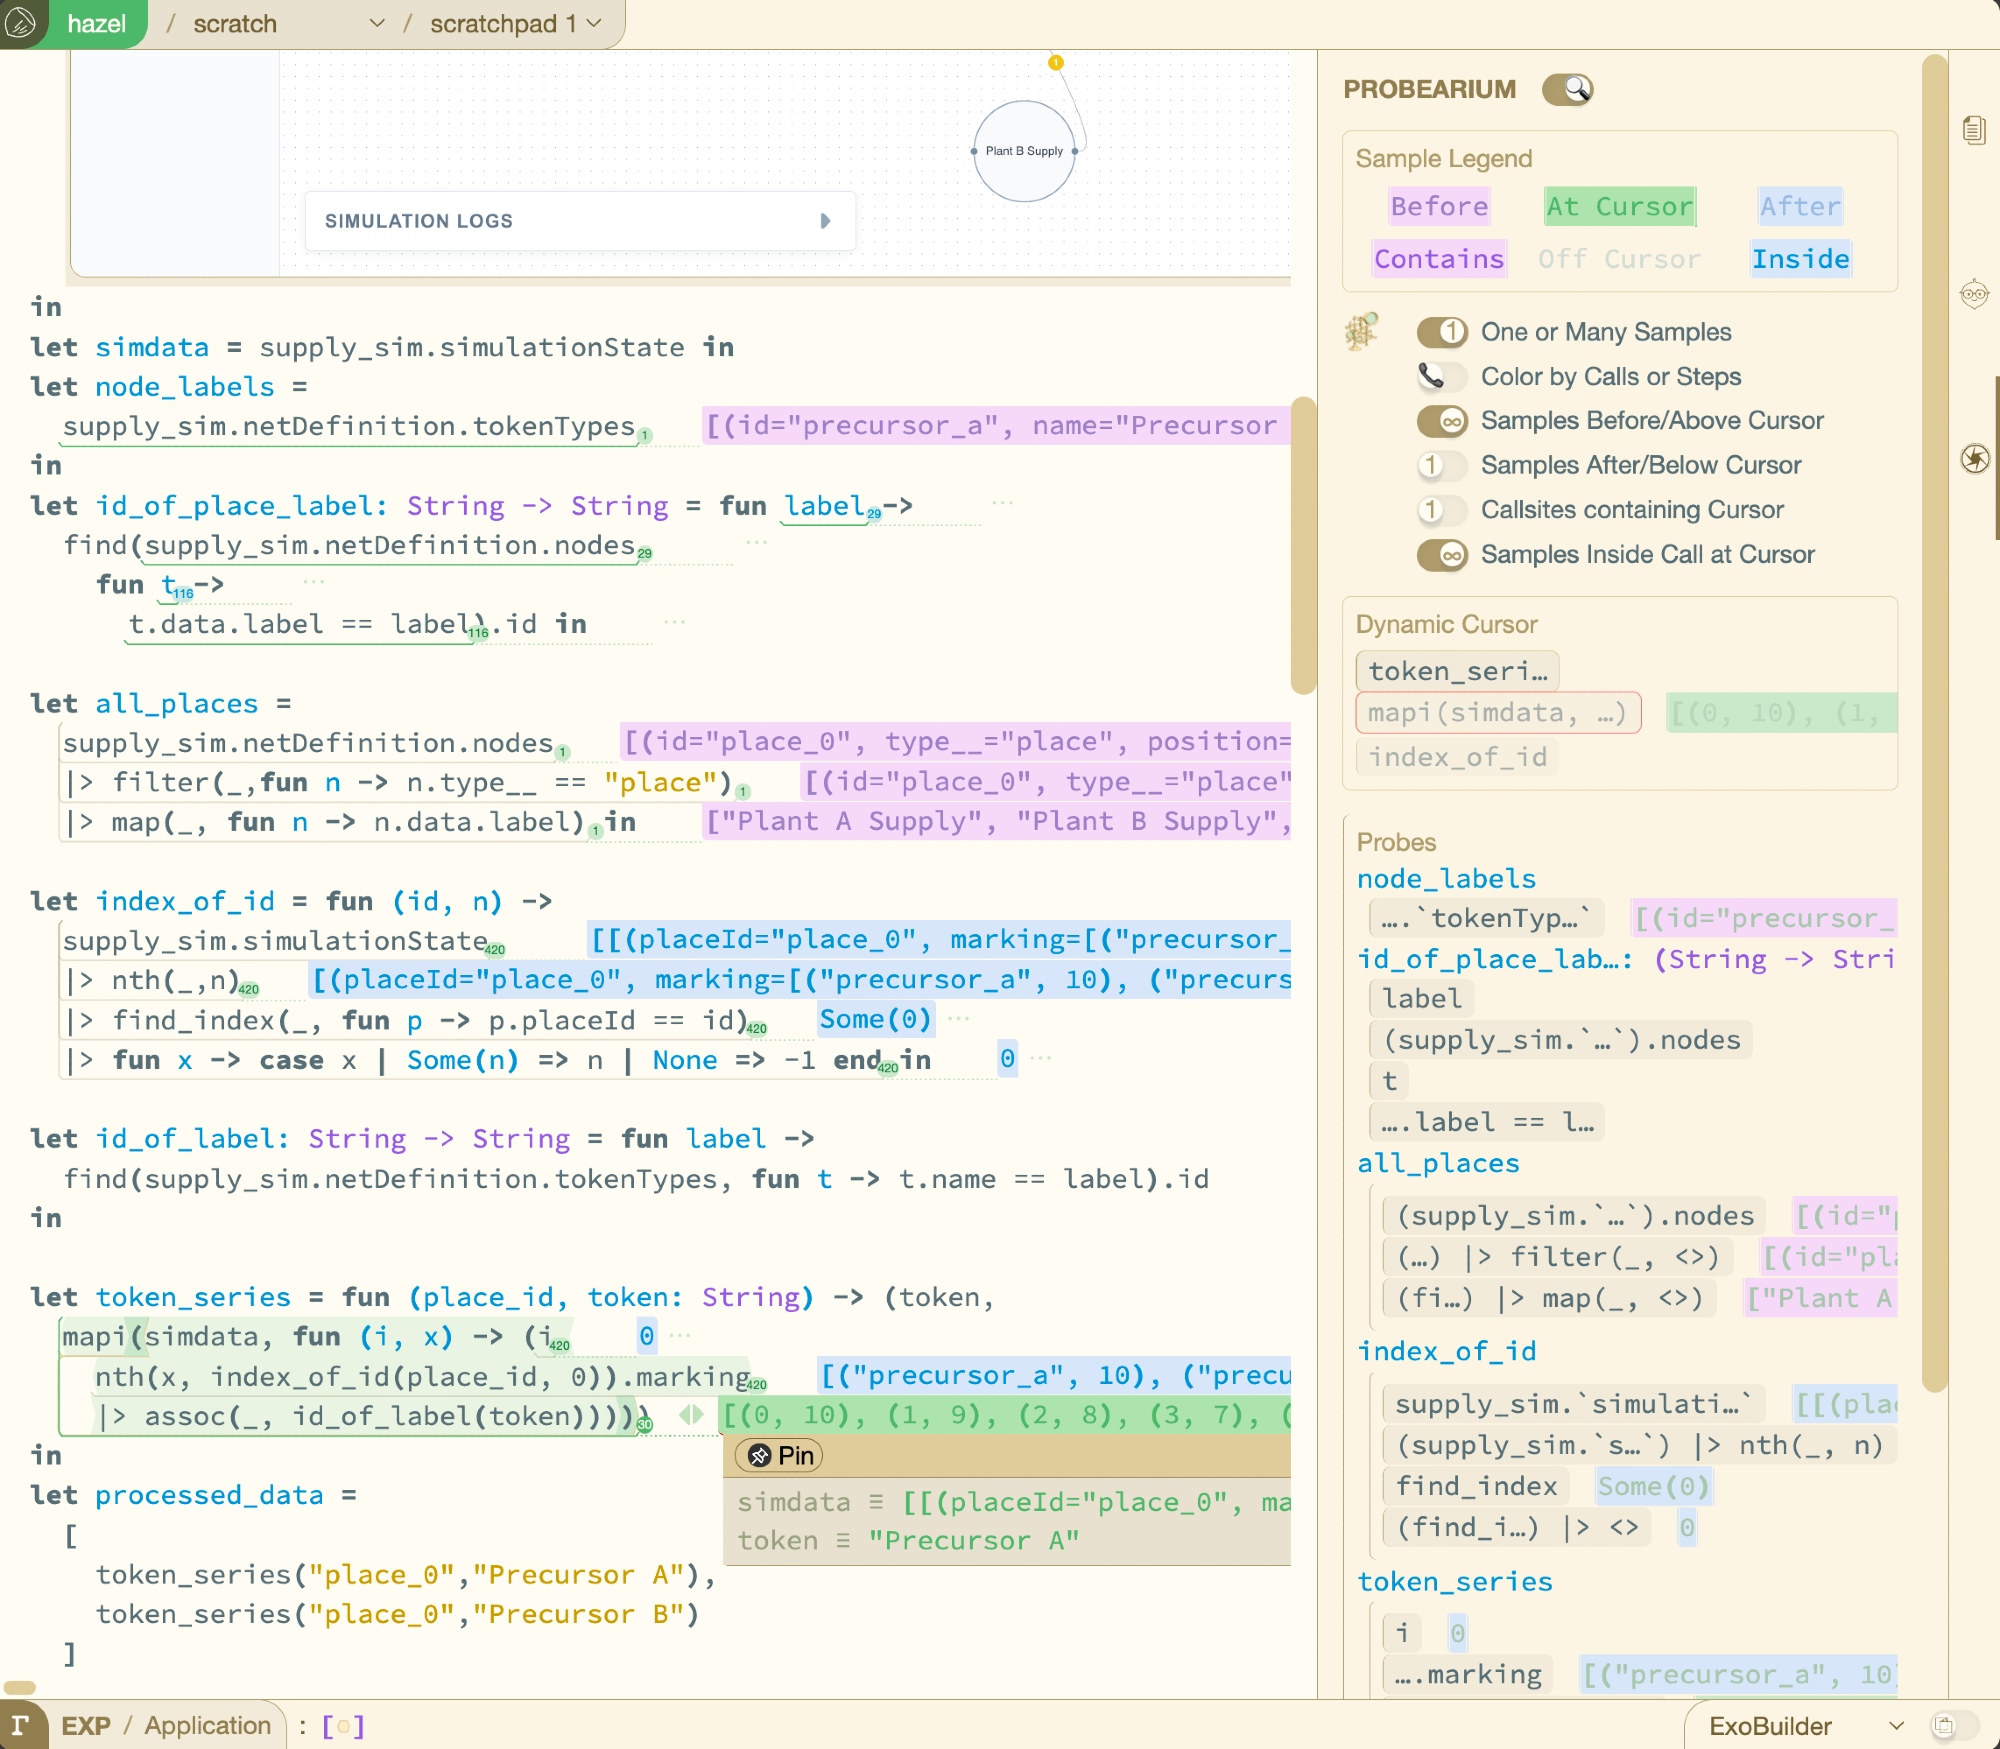This screenshot has width=2000, height=1749.
Task: Toggle Samples After/Below Cursor
Action: tap(1441, 465)
